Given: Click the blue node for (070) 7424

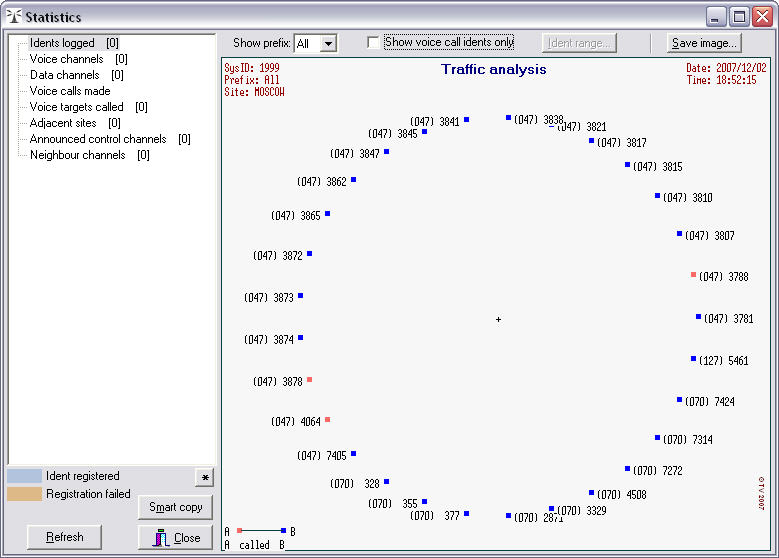Looking at the screenshot, I should point(679,399).
